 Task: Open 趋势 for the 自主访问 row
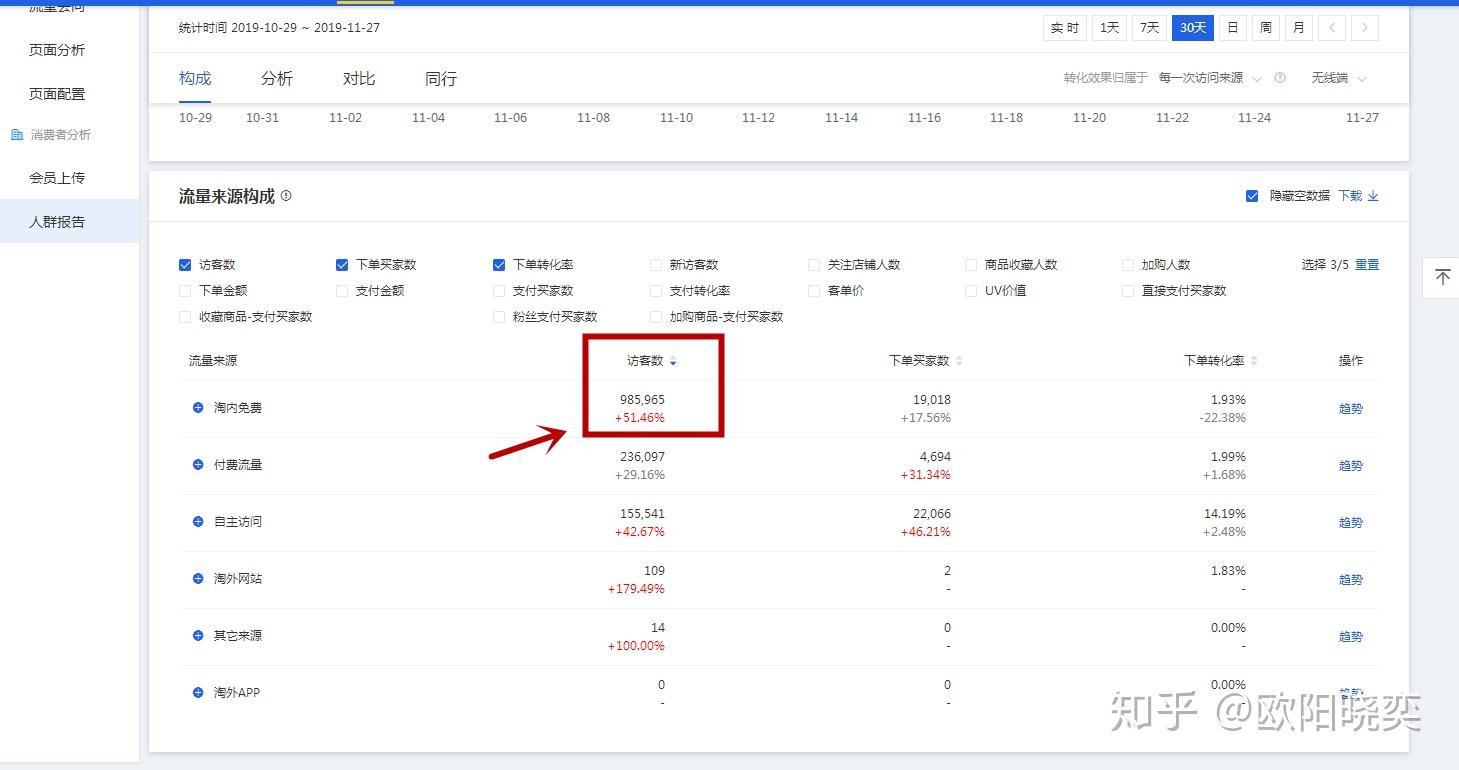(1351, 522)
